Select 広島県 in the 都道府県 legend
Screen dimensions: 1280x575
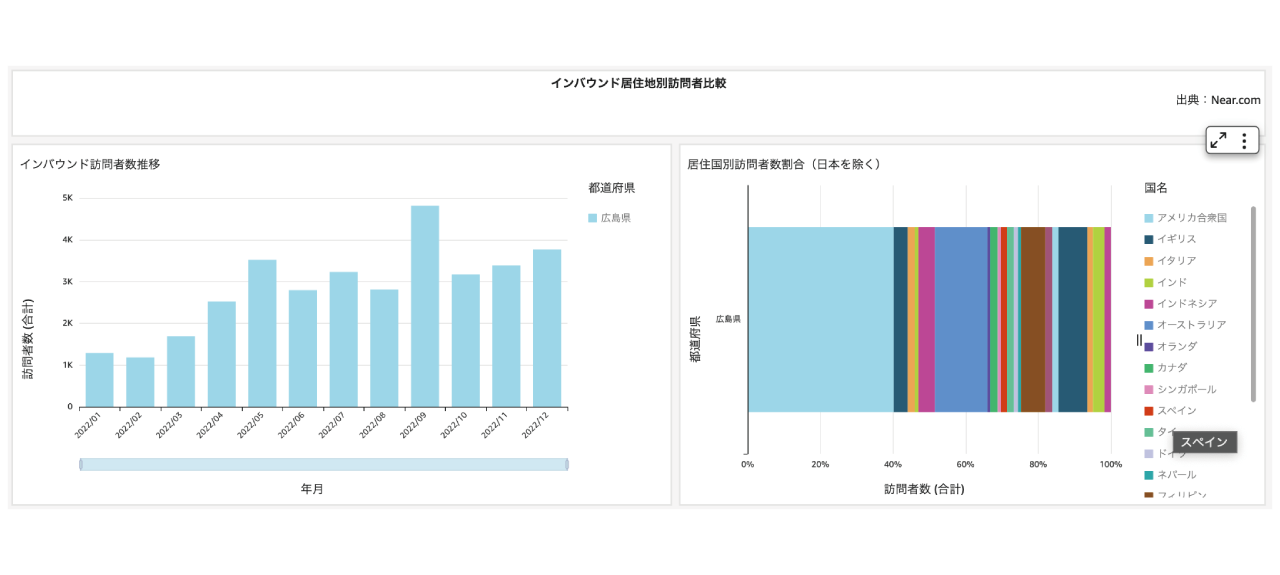tap(614, 218)
